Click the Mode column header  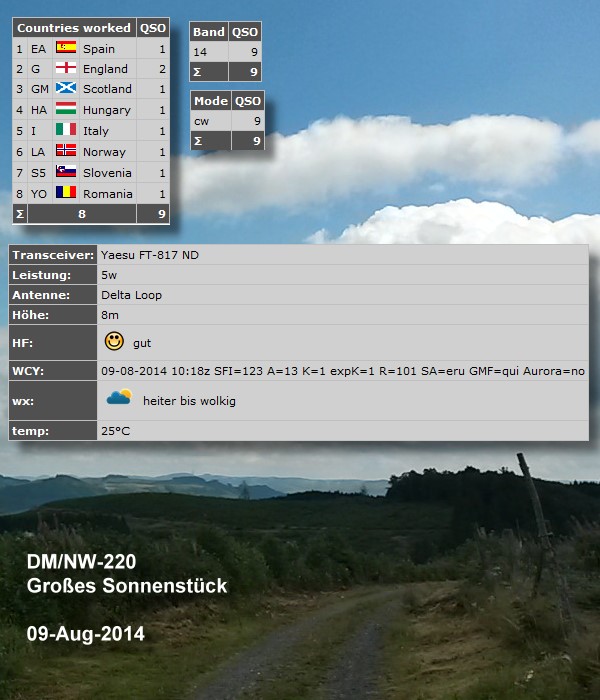210,101
